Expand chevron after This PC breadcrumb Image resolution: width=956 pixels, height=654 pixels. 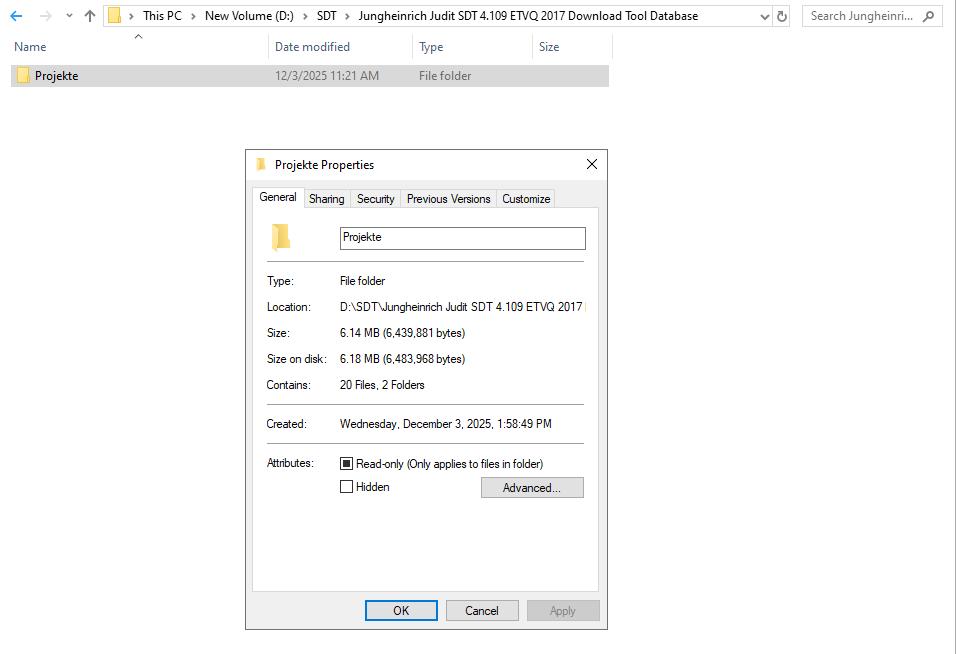point(193,16)
